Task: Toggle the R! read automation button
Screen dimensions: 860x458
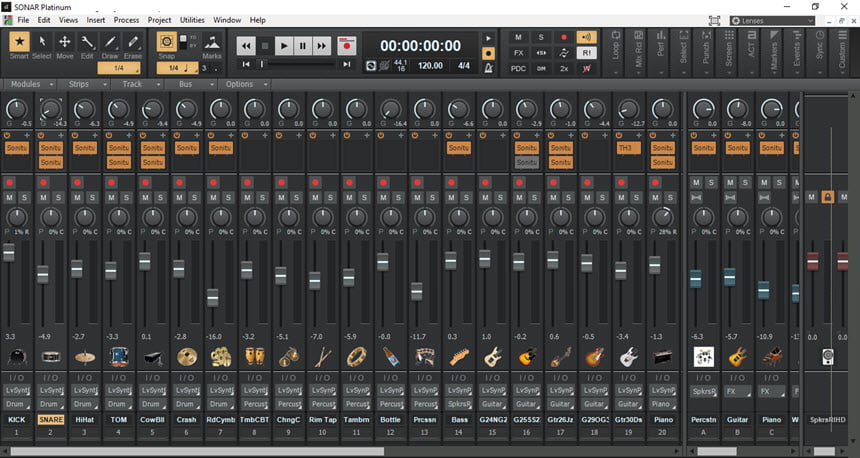Action: coord(586,53)
